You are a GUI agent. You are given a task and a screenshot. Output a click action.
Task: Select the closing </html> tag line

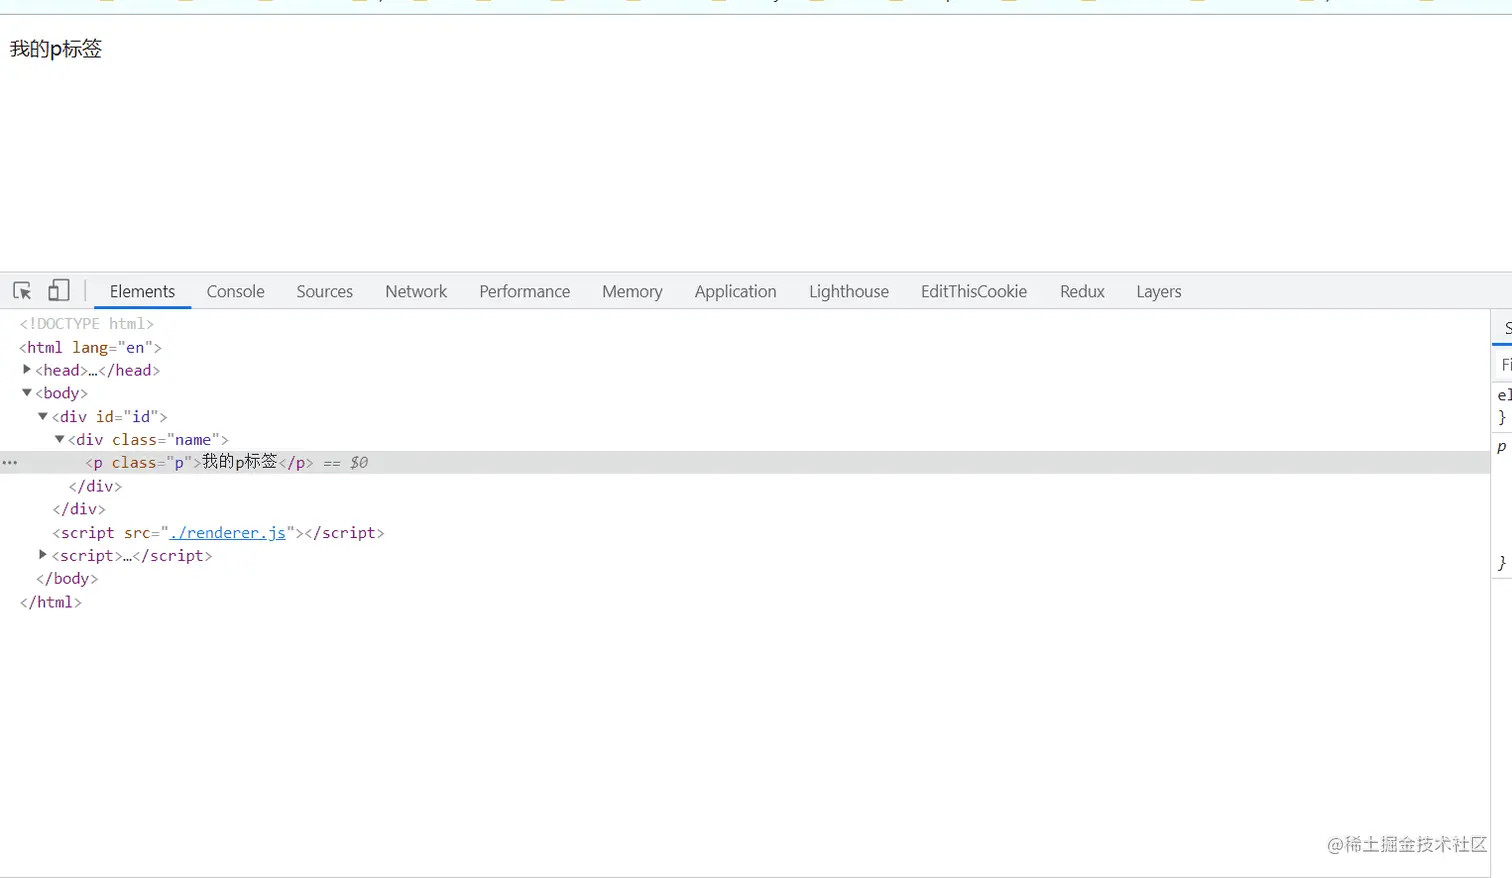click(x=50, y=602)
